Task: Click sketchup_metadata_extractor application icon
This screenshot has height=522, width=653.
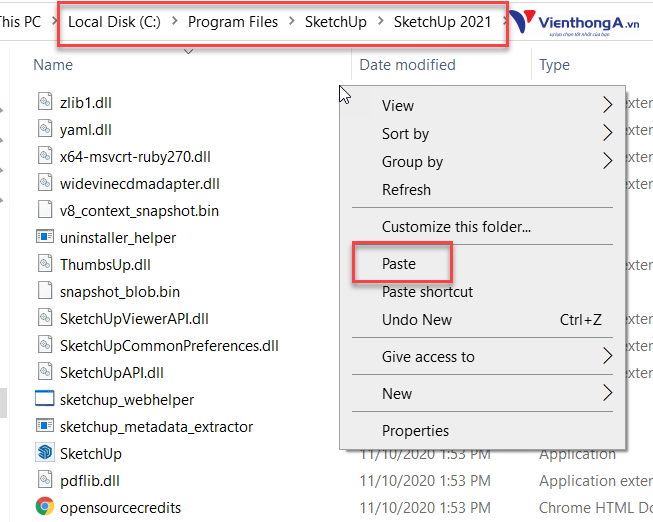Action: [45, 425]
